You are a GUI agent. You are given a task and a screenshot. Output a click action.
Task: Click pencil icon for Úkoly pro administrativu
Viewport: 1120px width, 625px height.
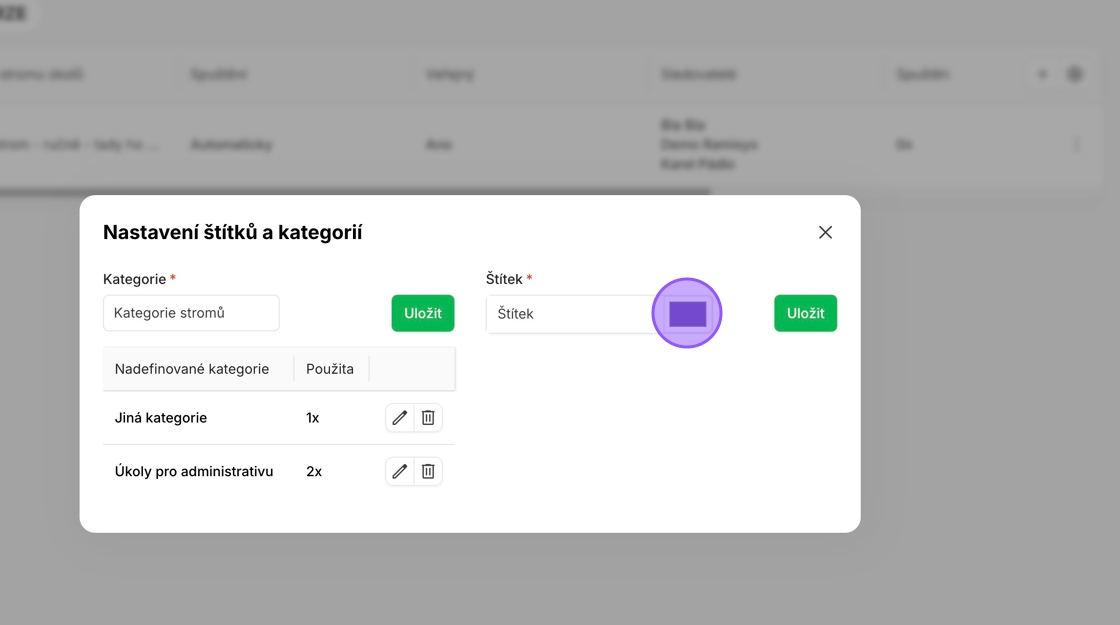[400, 471]
